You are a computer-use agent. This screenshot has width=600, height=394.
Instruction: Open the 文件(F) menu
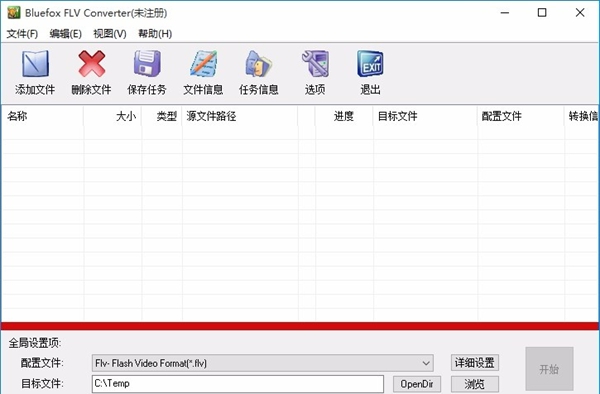(22, 34)
